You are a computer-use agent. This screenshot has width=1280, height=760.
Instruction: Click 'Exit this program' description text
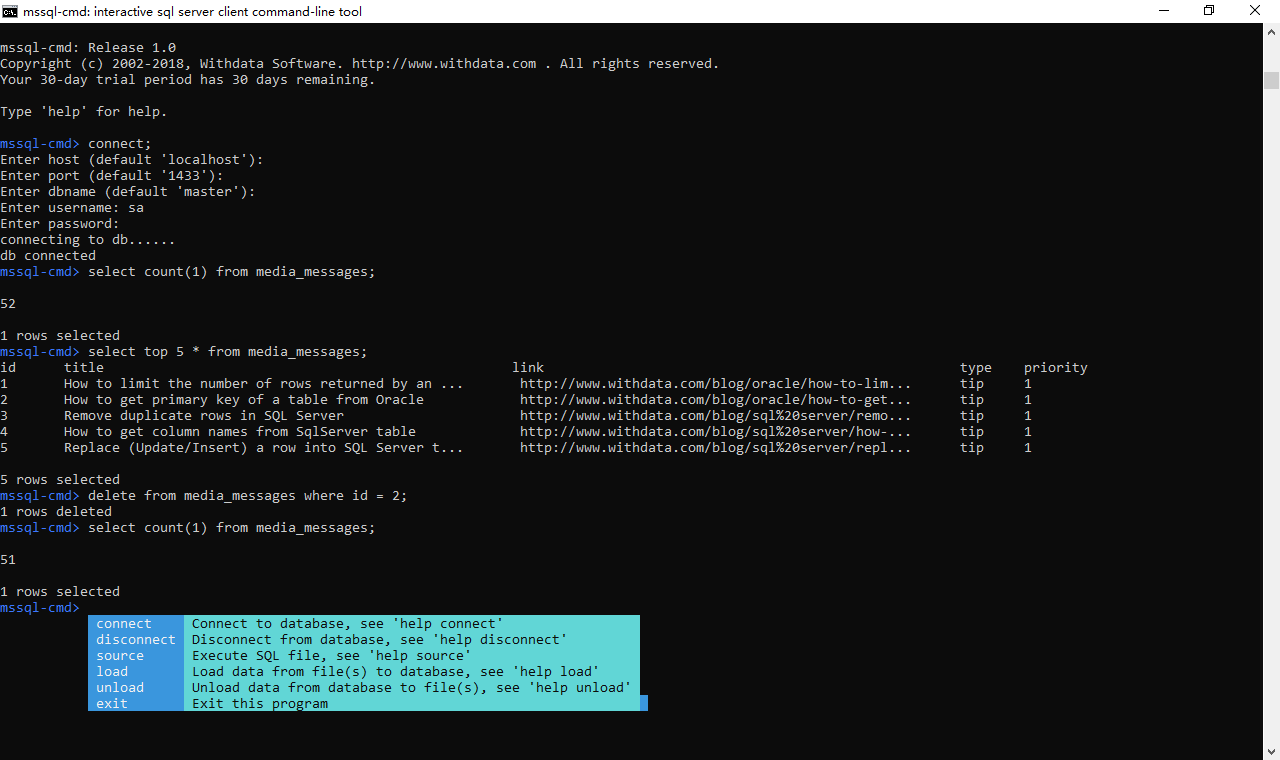click(x=260, y=704)
